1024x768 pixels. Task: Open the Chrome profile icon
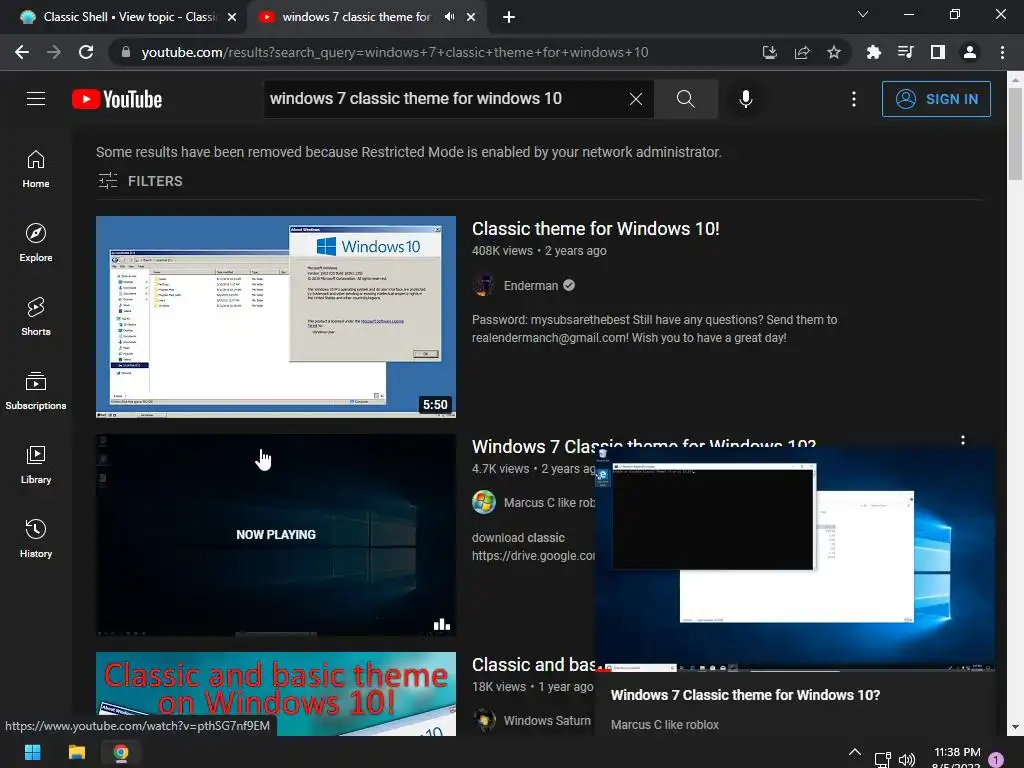click(970, 52)
